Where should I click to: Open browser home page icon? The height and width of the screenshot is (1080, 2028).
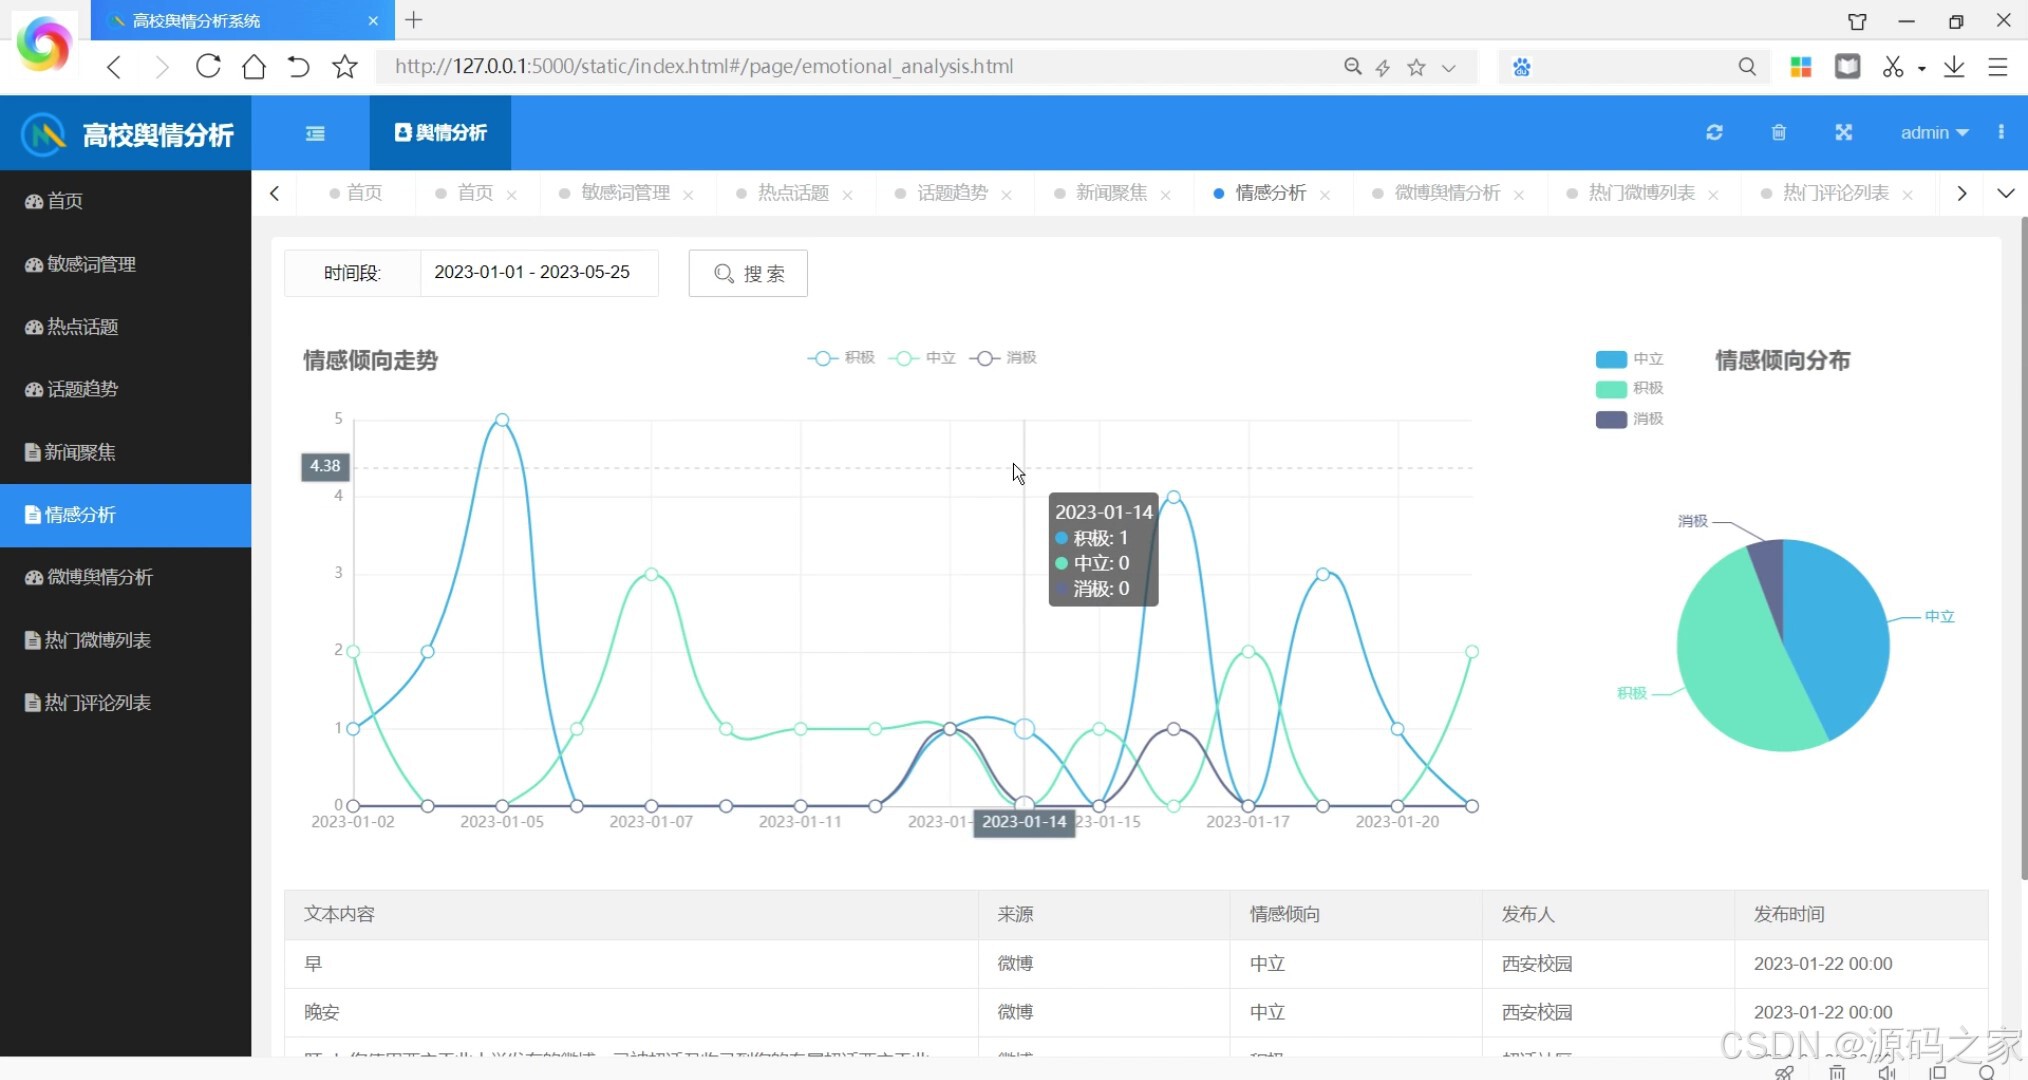click(254, 67)
